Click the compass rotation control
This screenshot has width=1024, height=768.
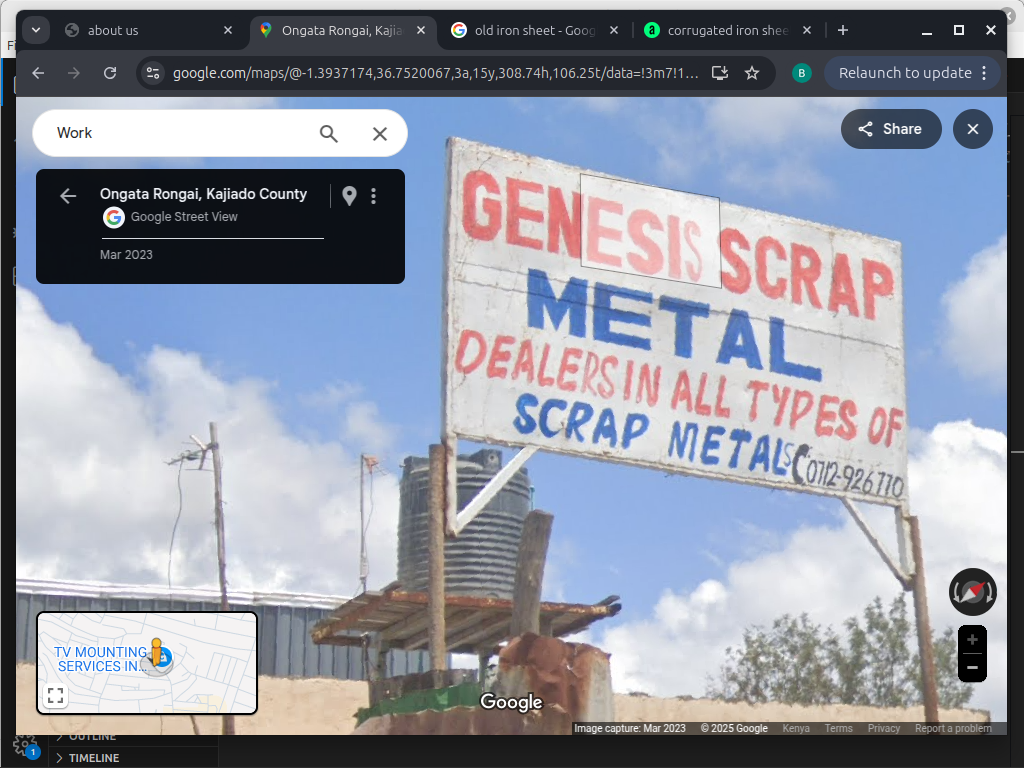tap(972, 592)
